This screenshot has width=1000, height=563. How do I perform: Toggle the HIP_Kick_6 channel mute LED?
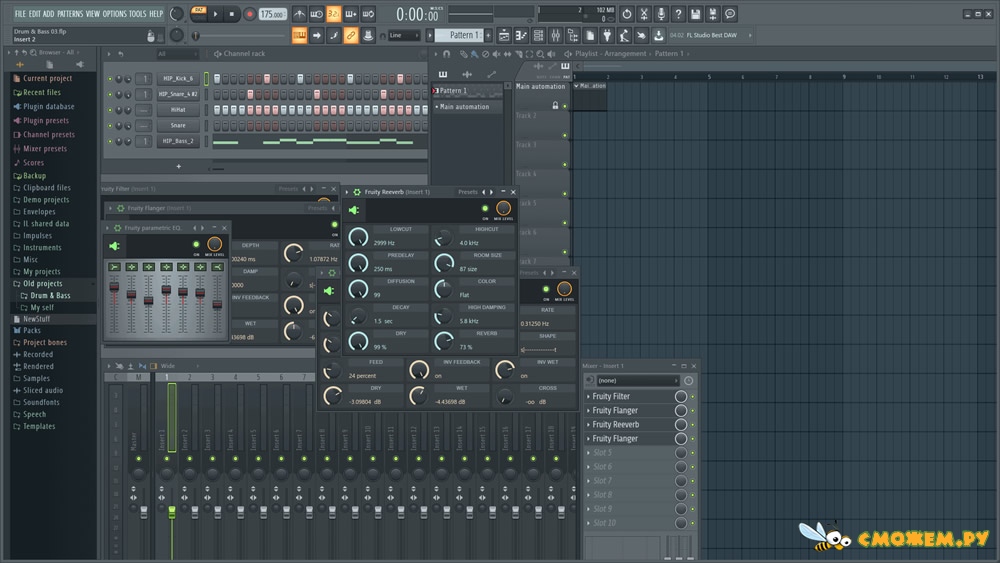110,79
